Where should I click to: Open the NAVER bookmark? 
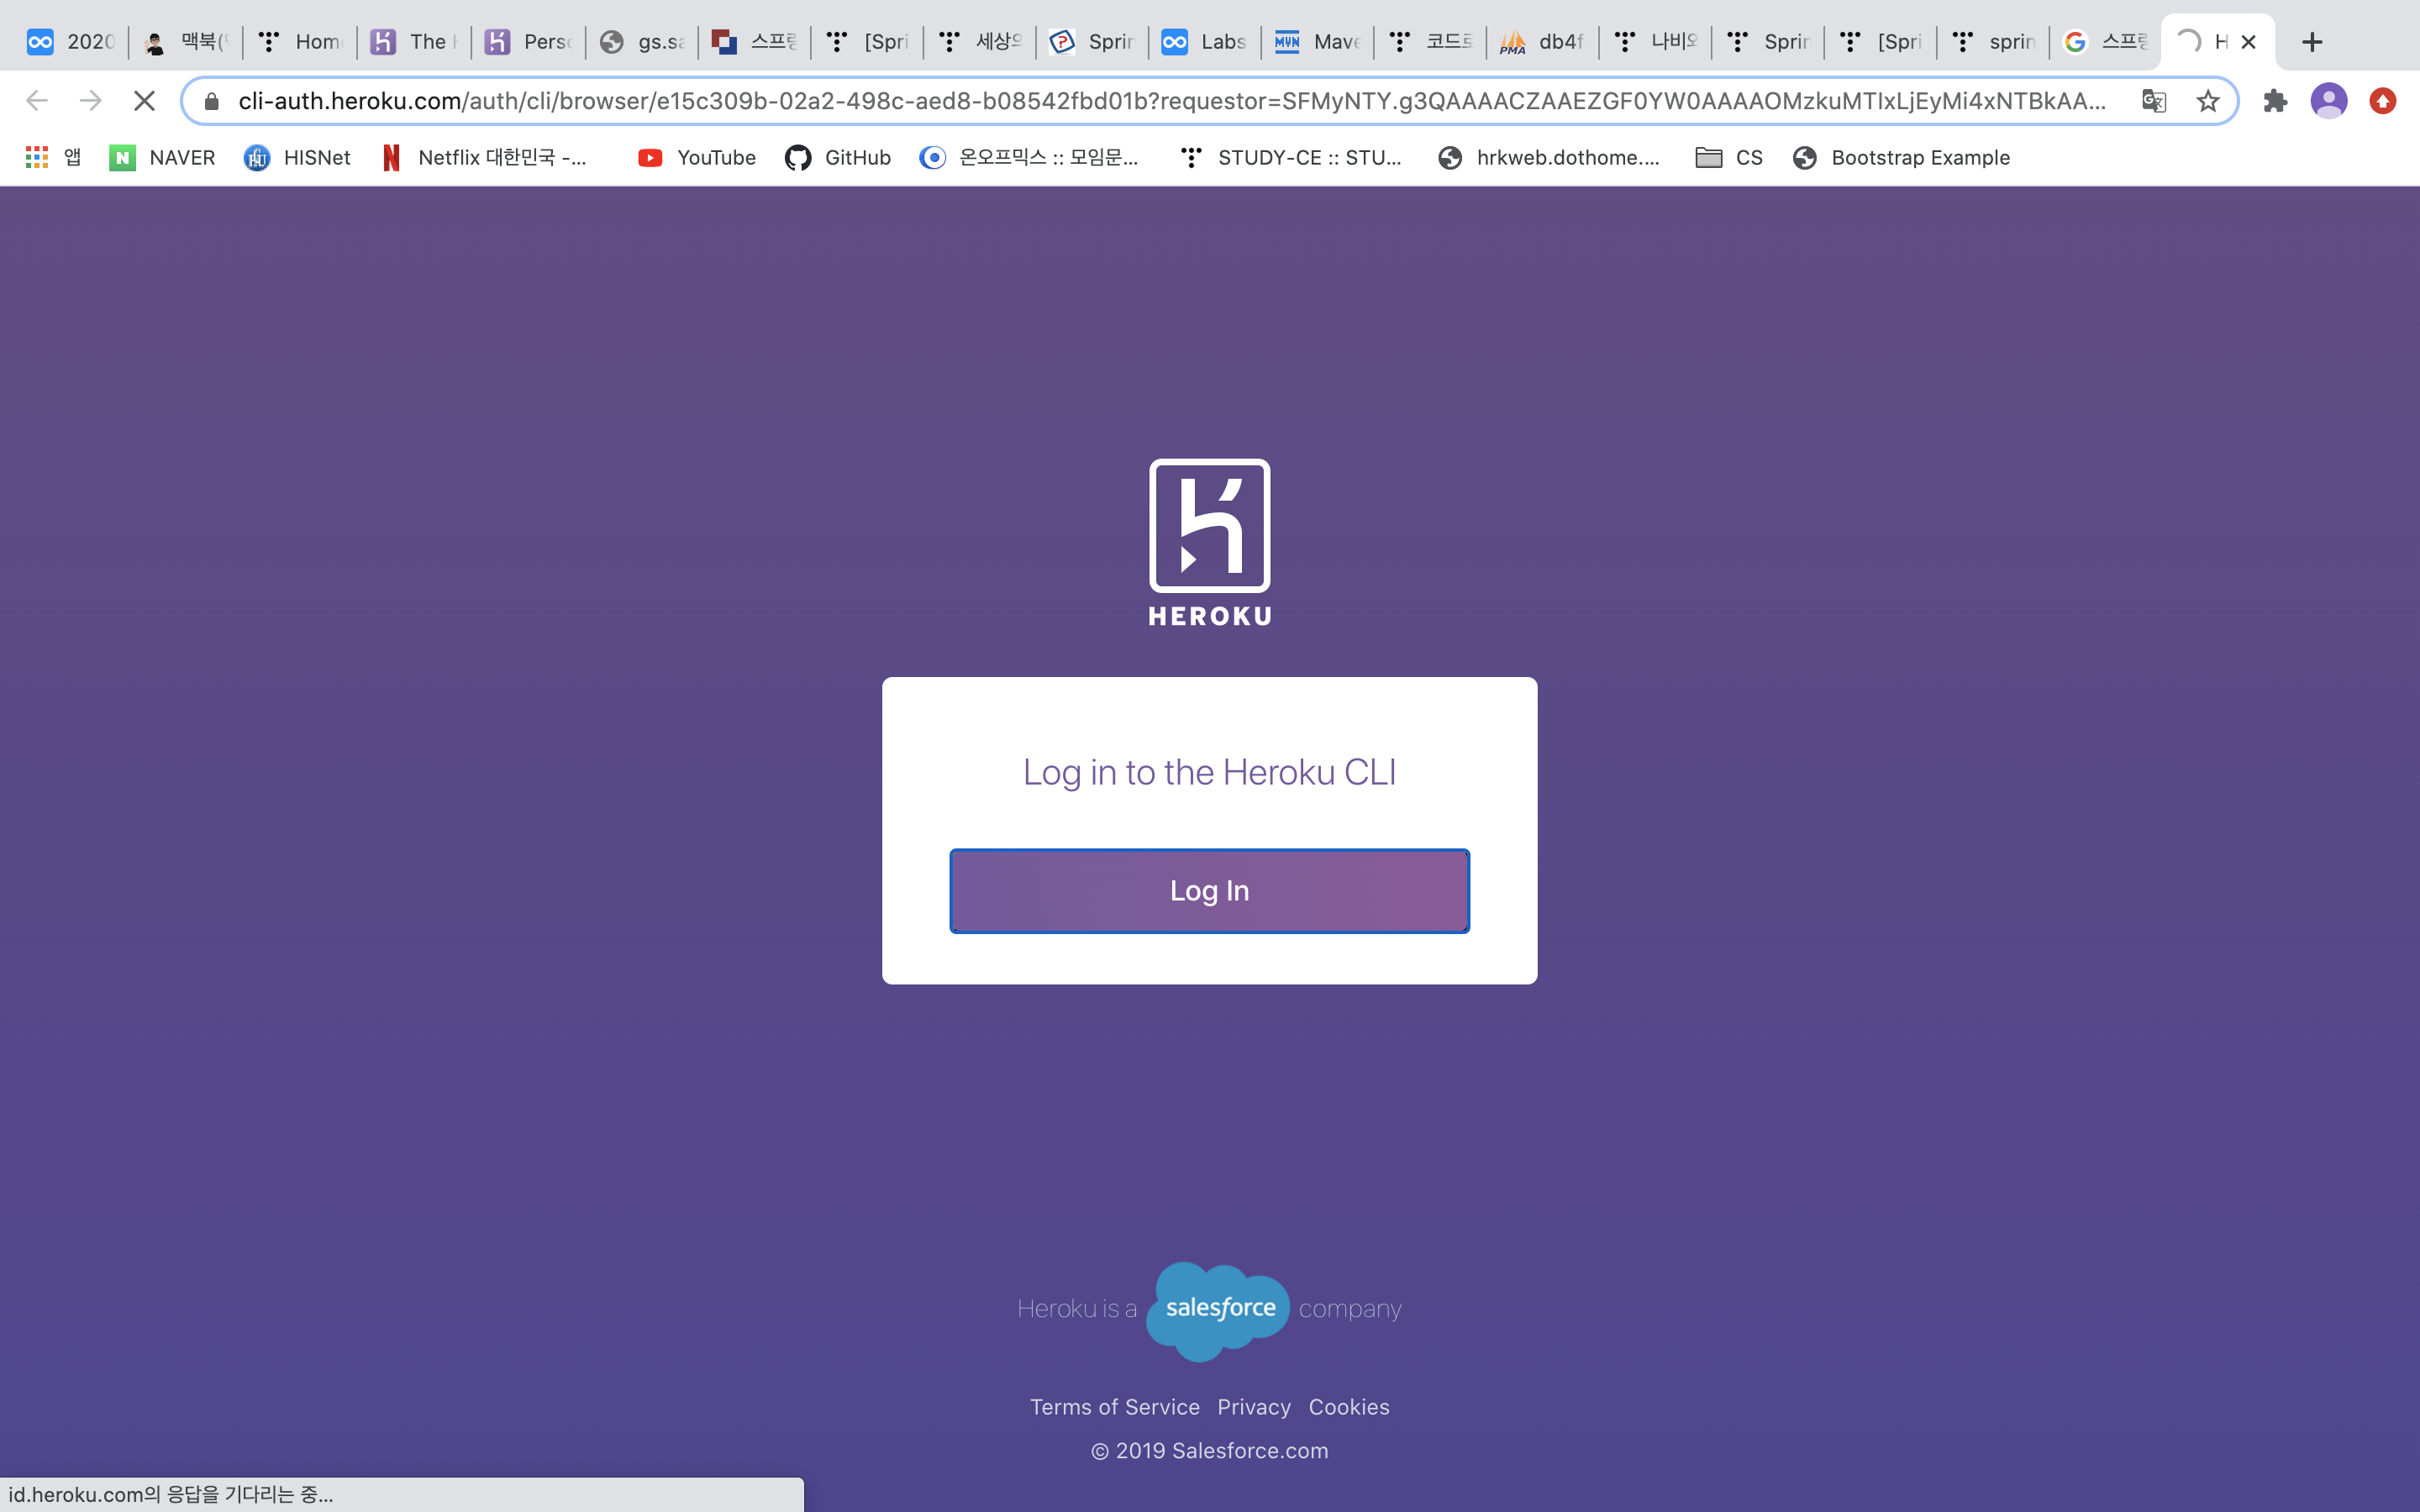[x=163, y=157]
